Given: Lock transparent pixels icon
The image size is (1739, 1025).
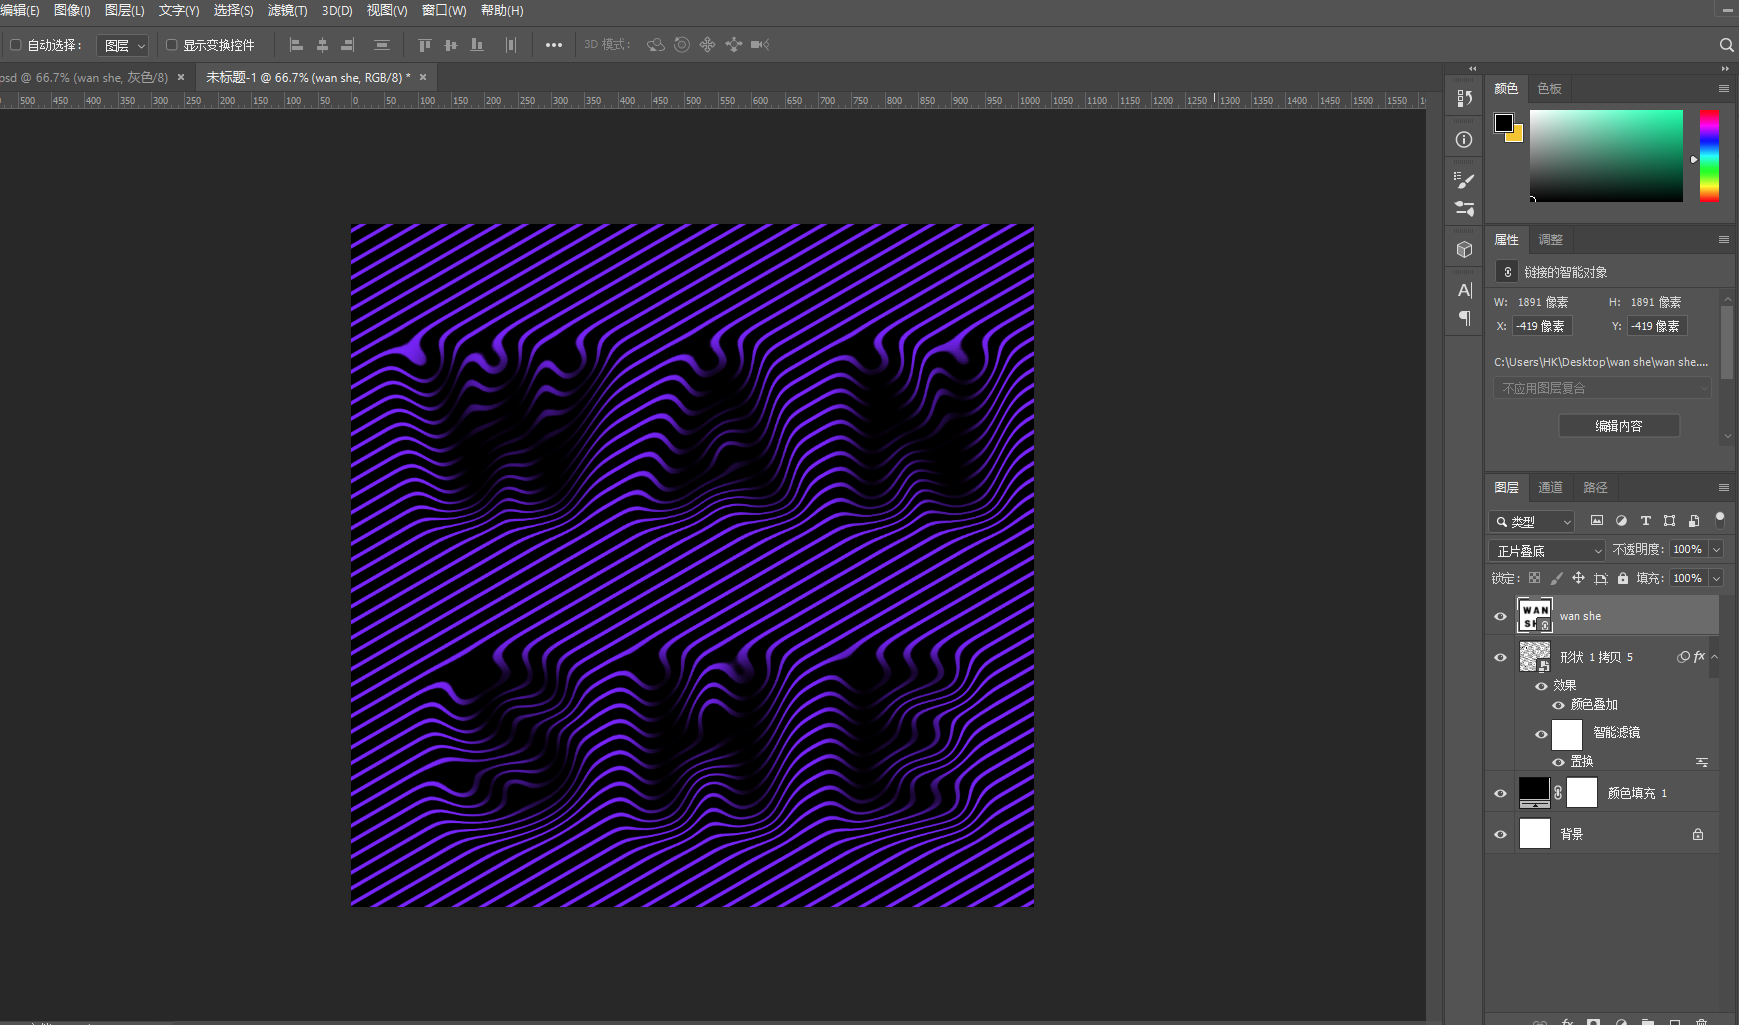Looking at the screenshot, I should coord(1535,578).
